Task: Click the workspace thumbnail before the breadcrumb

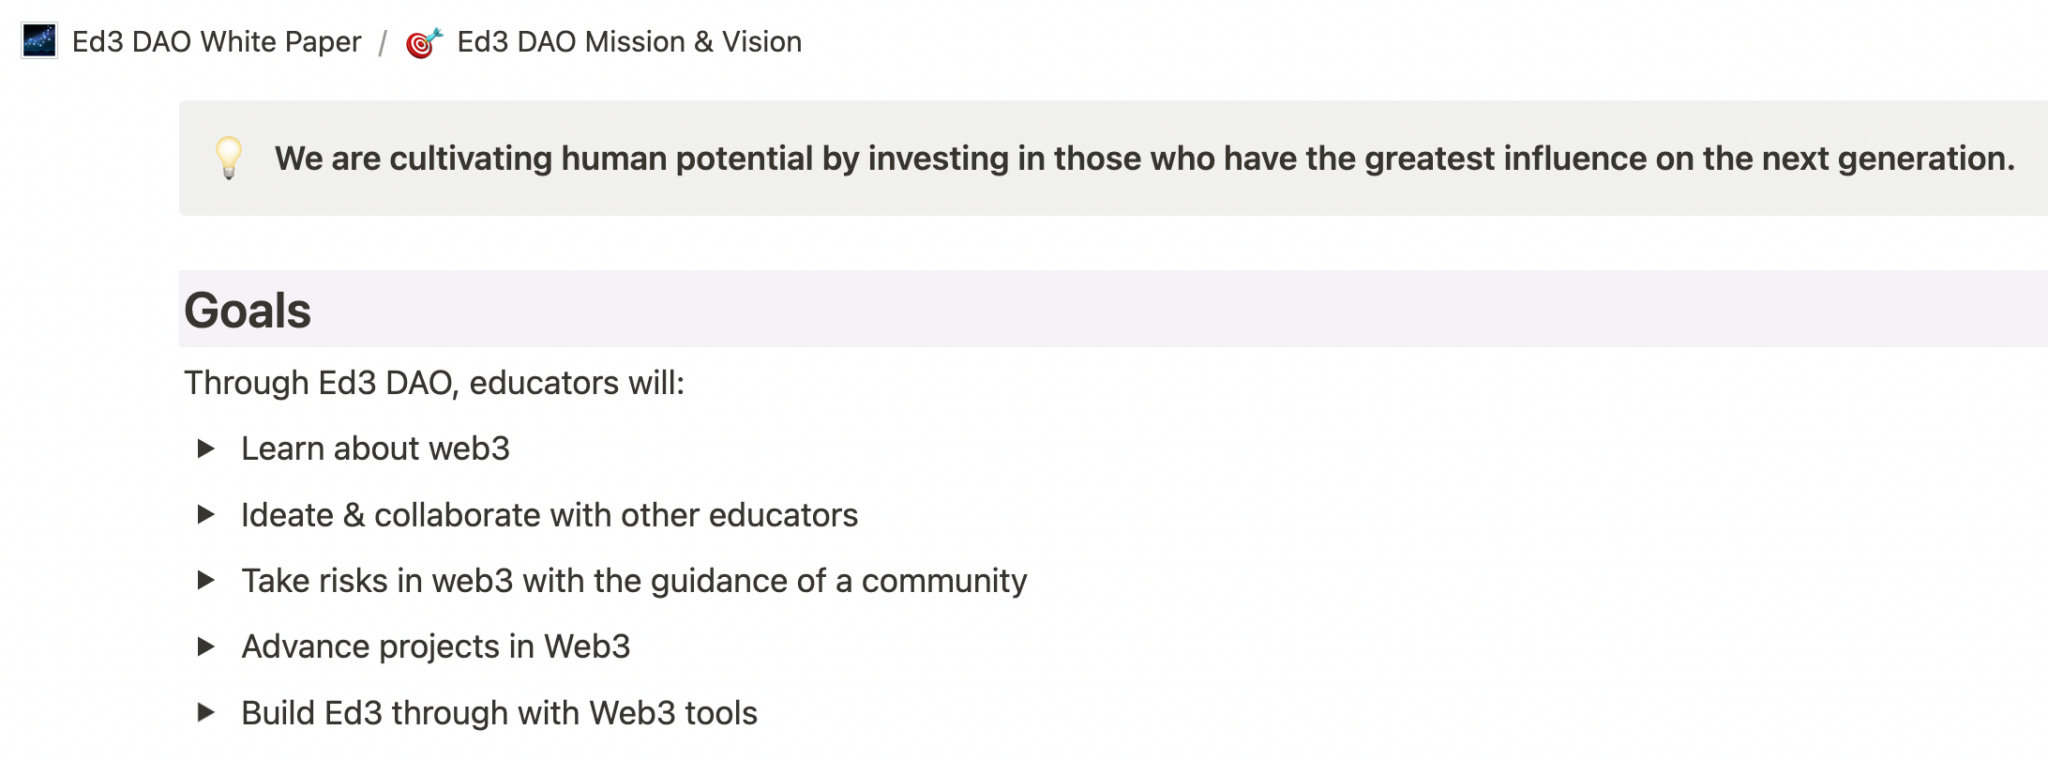Action: (x=39, y=41)
